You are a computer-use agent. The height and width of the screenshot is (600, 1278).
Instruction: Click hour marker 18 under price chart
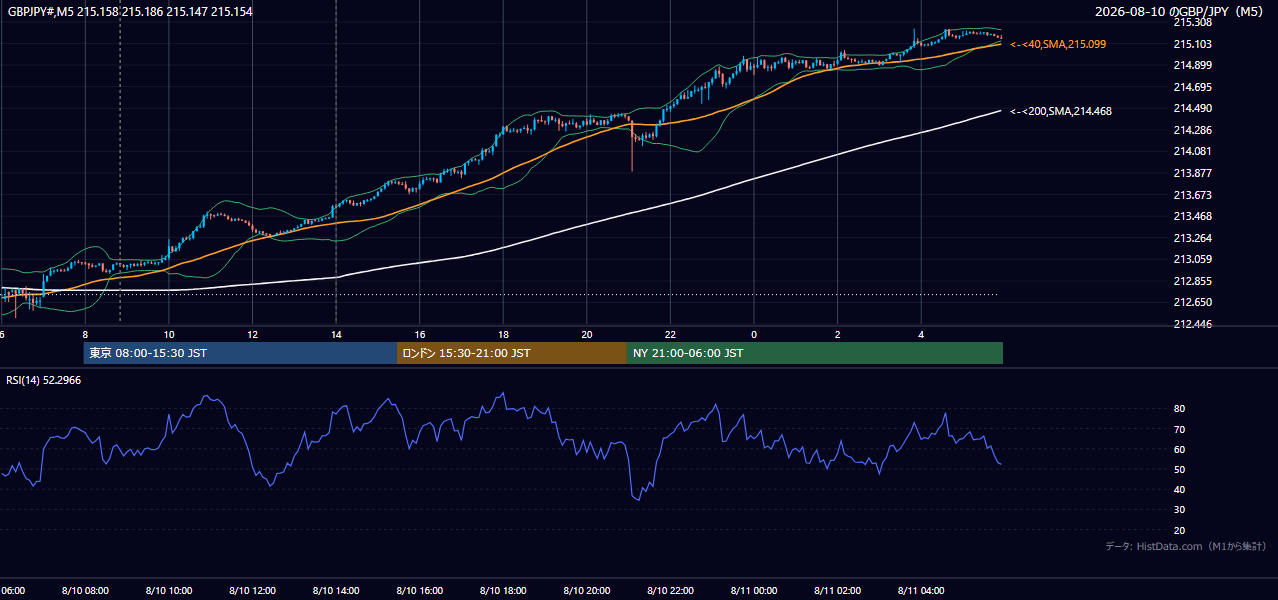(503, 335)
